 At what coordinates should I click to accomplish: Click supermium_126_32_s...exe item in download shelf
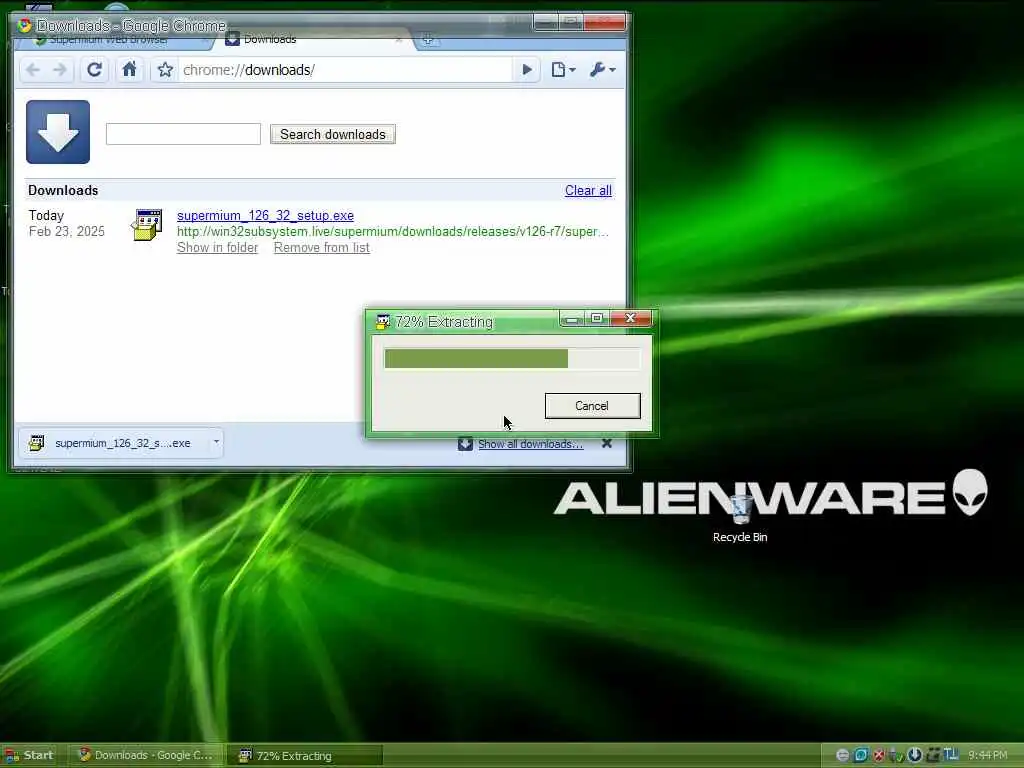[x=114, y=443]
